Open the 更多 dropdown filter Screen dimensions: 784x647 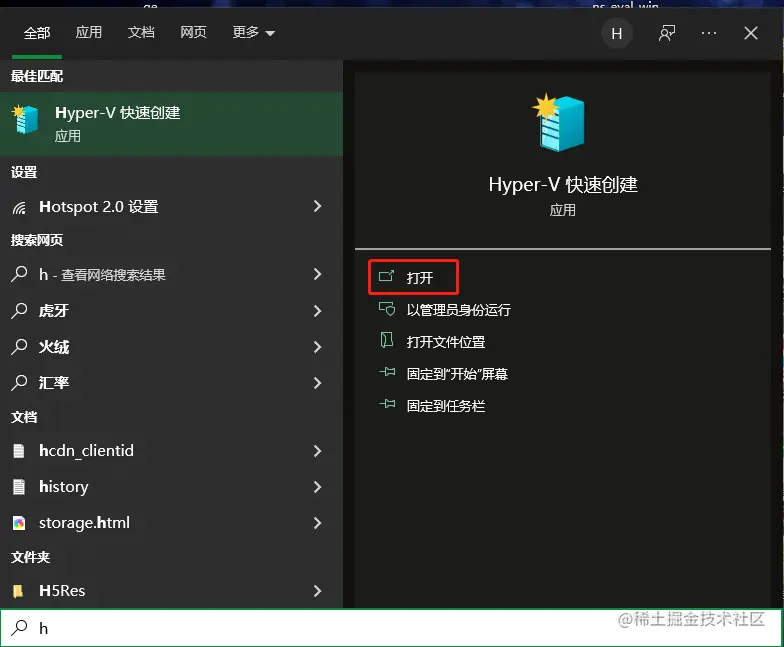(254, 32)
